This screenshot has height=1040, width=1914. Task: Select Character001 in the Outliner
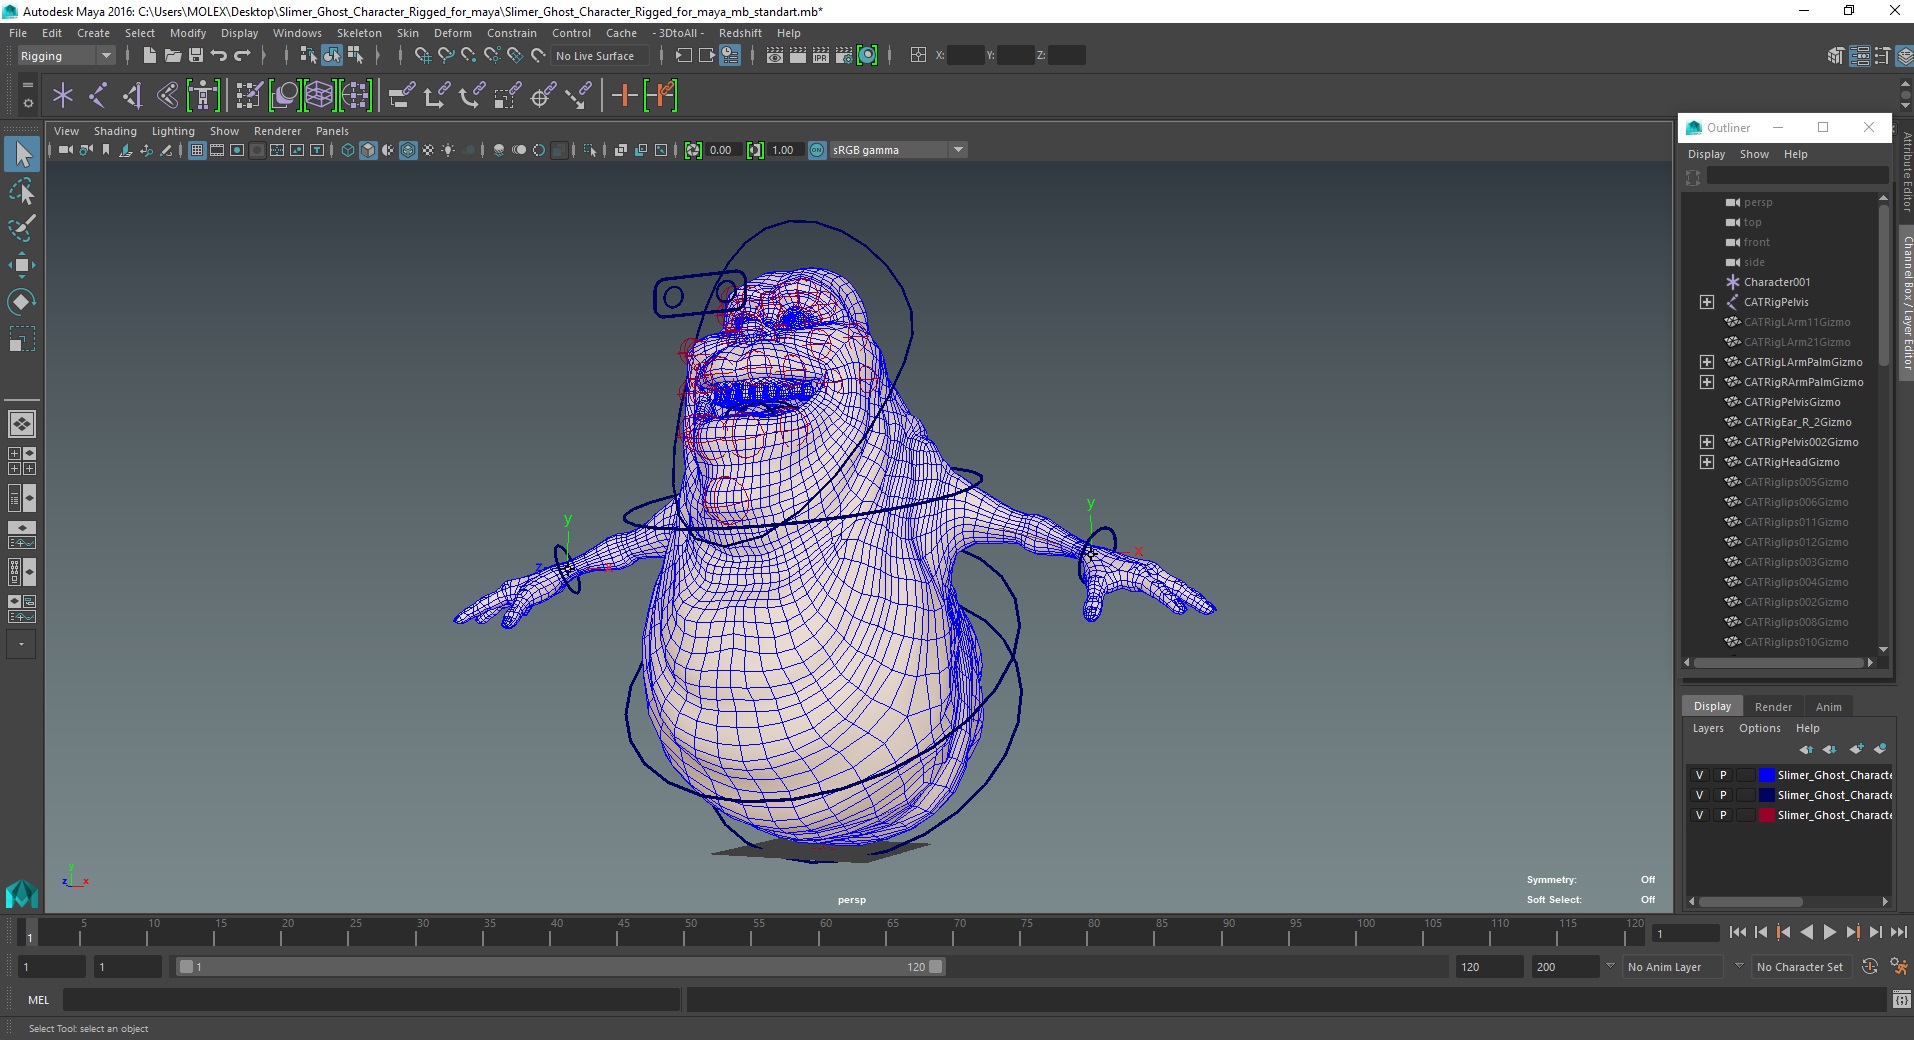pos(1776,282)
